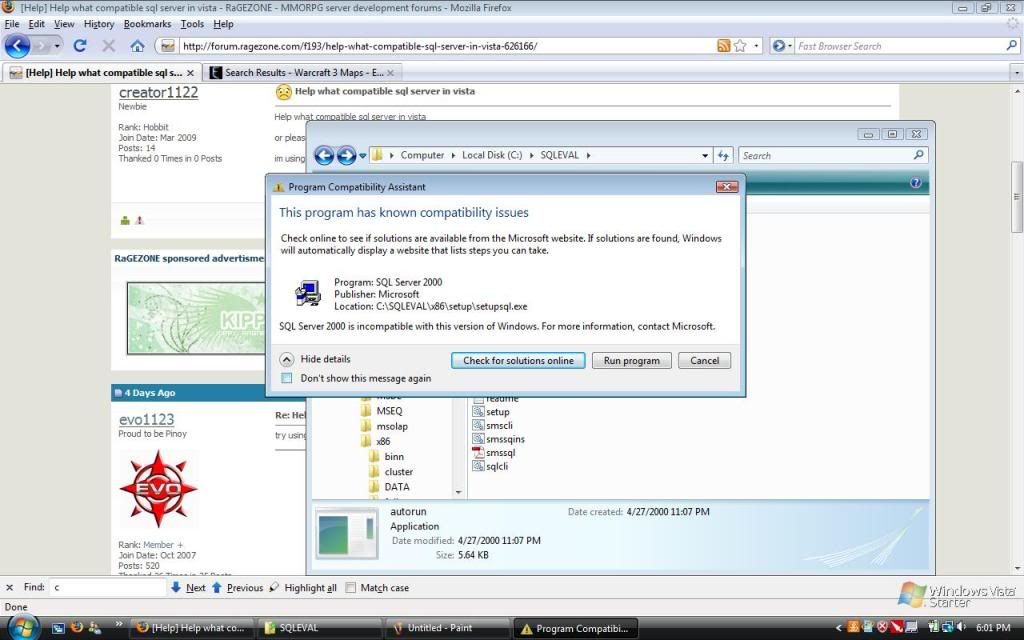Click the Run program button
The height and width of the screenshot is (640, 1024).
(631, 361)
